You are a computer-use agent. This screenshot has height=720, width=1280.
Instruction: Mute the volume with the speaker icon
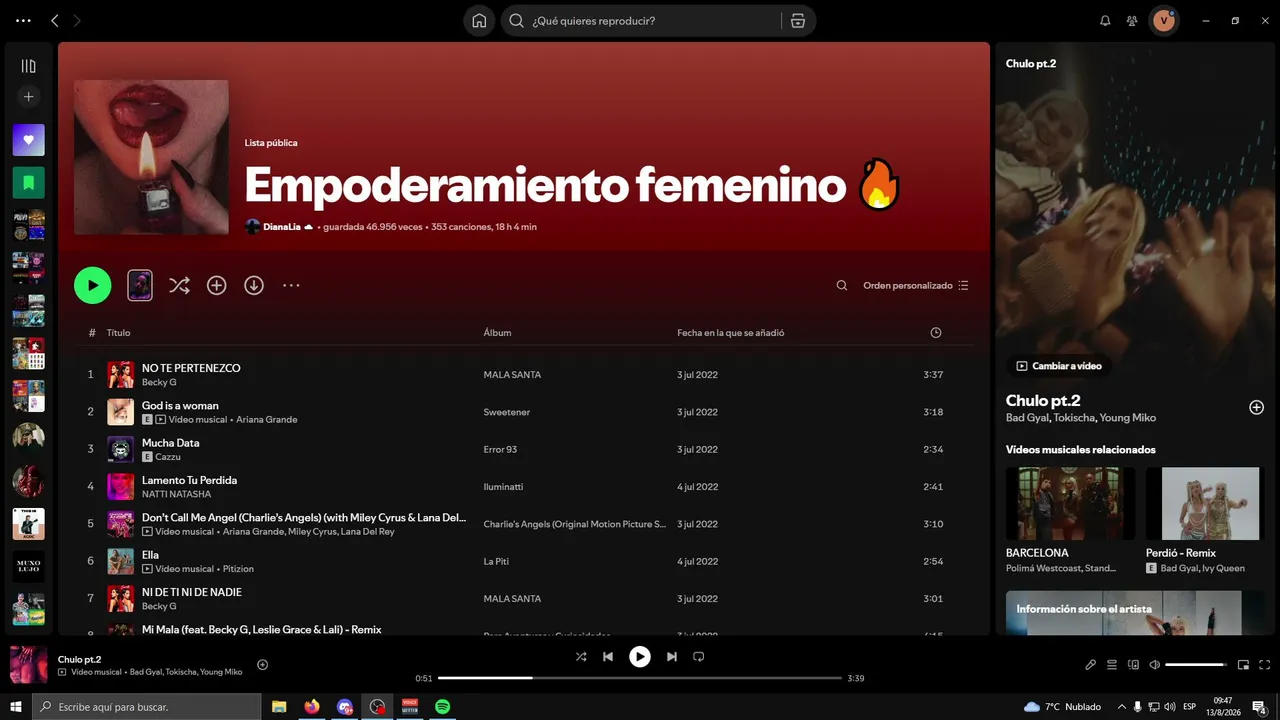click(x=1155, y=665)
